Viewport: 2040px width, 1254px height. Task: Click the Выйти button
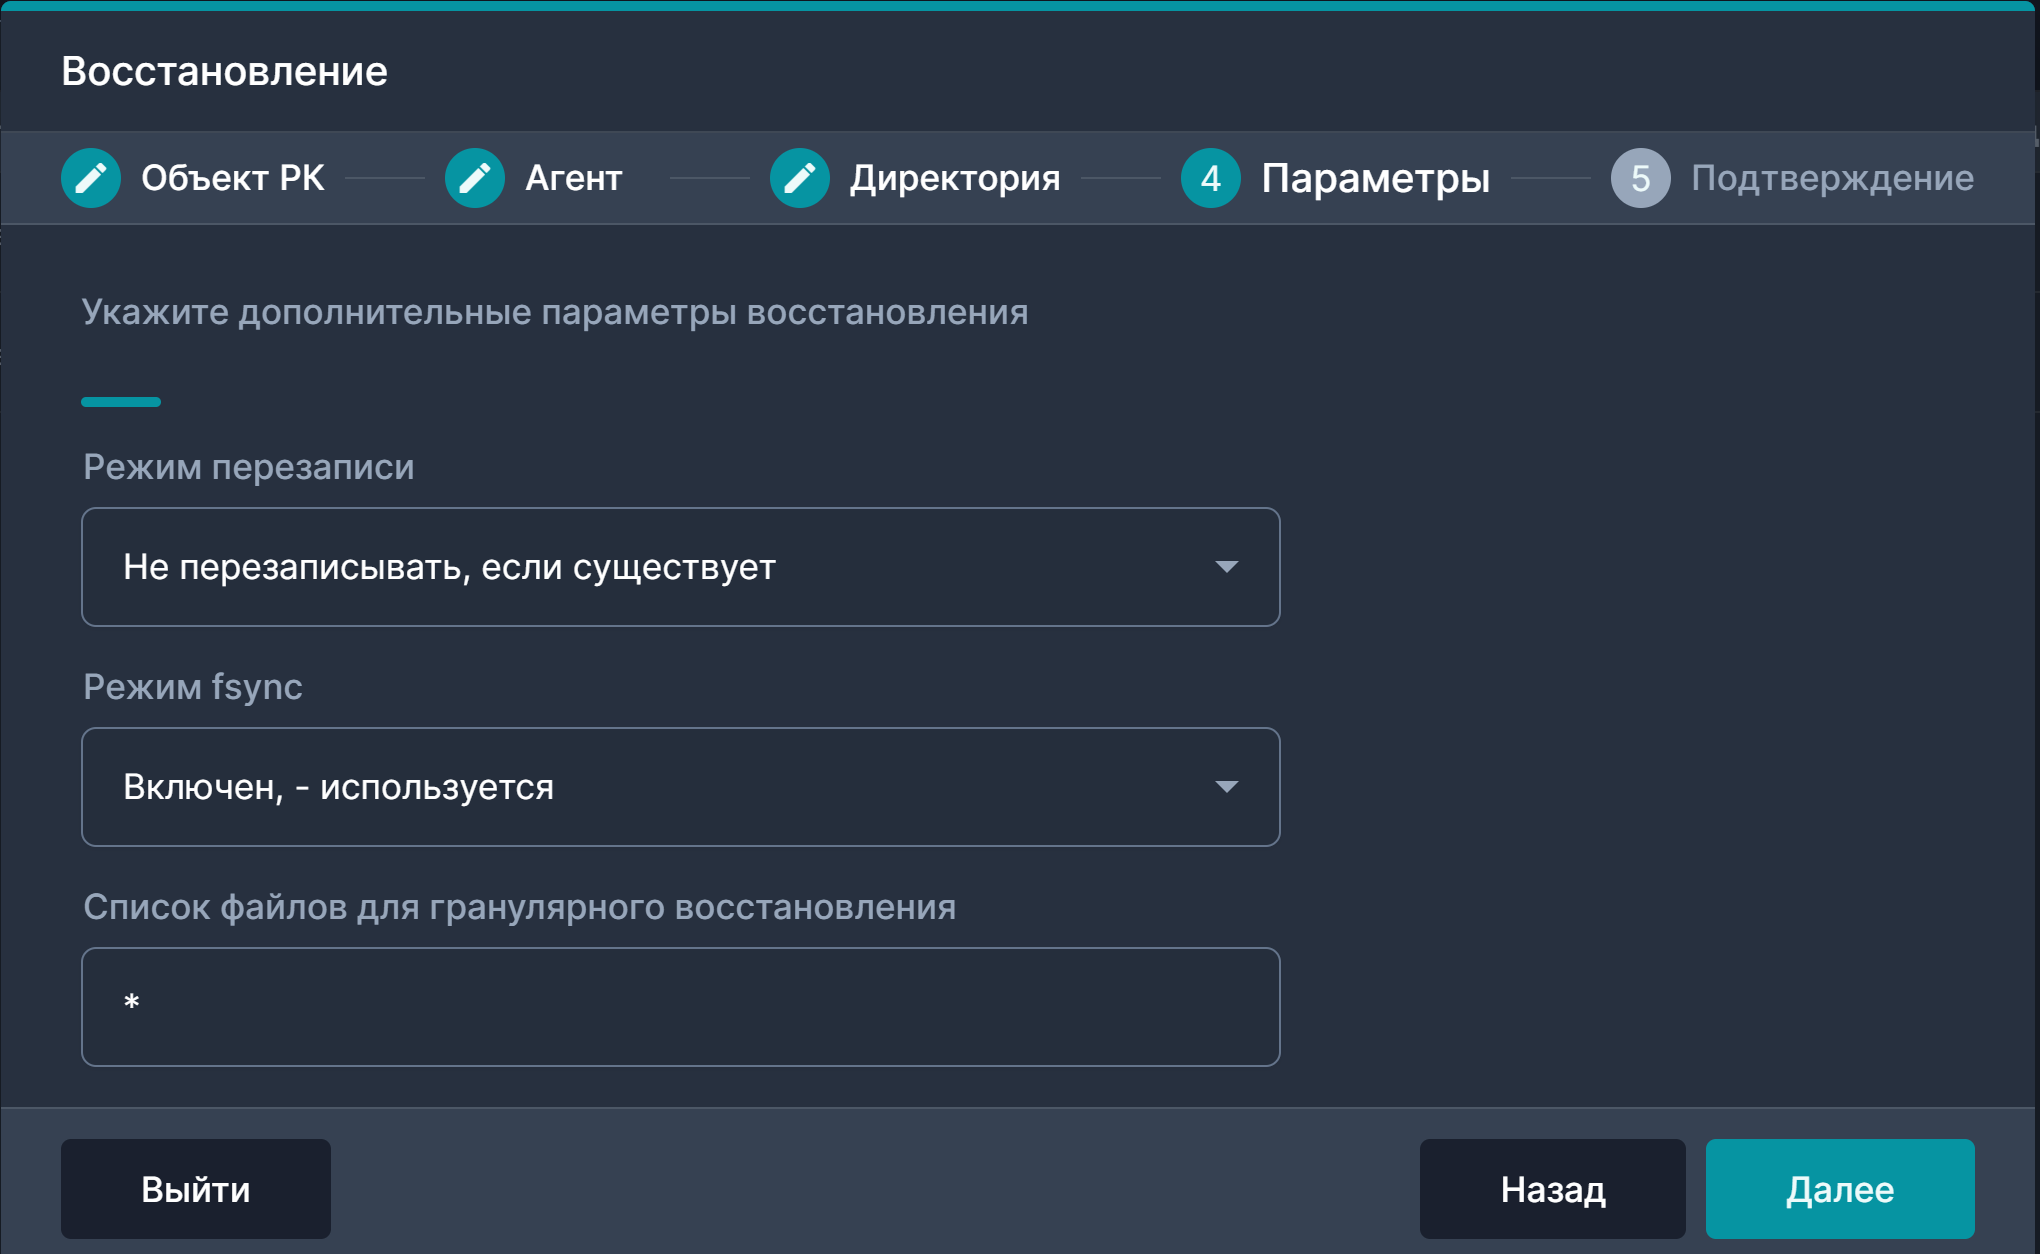pos(196,1189)
